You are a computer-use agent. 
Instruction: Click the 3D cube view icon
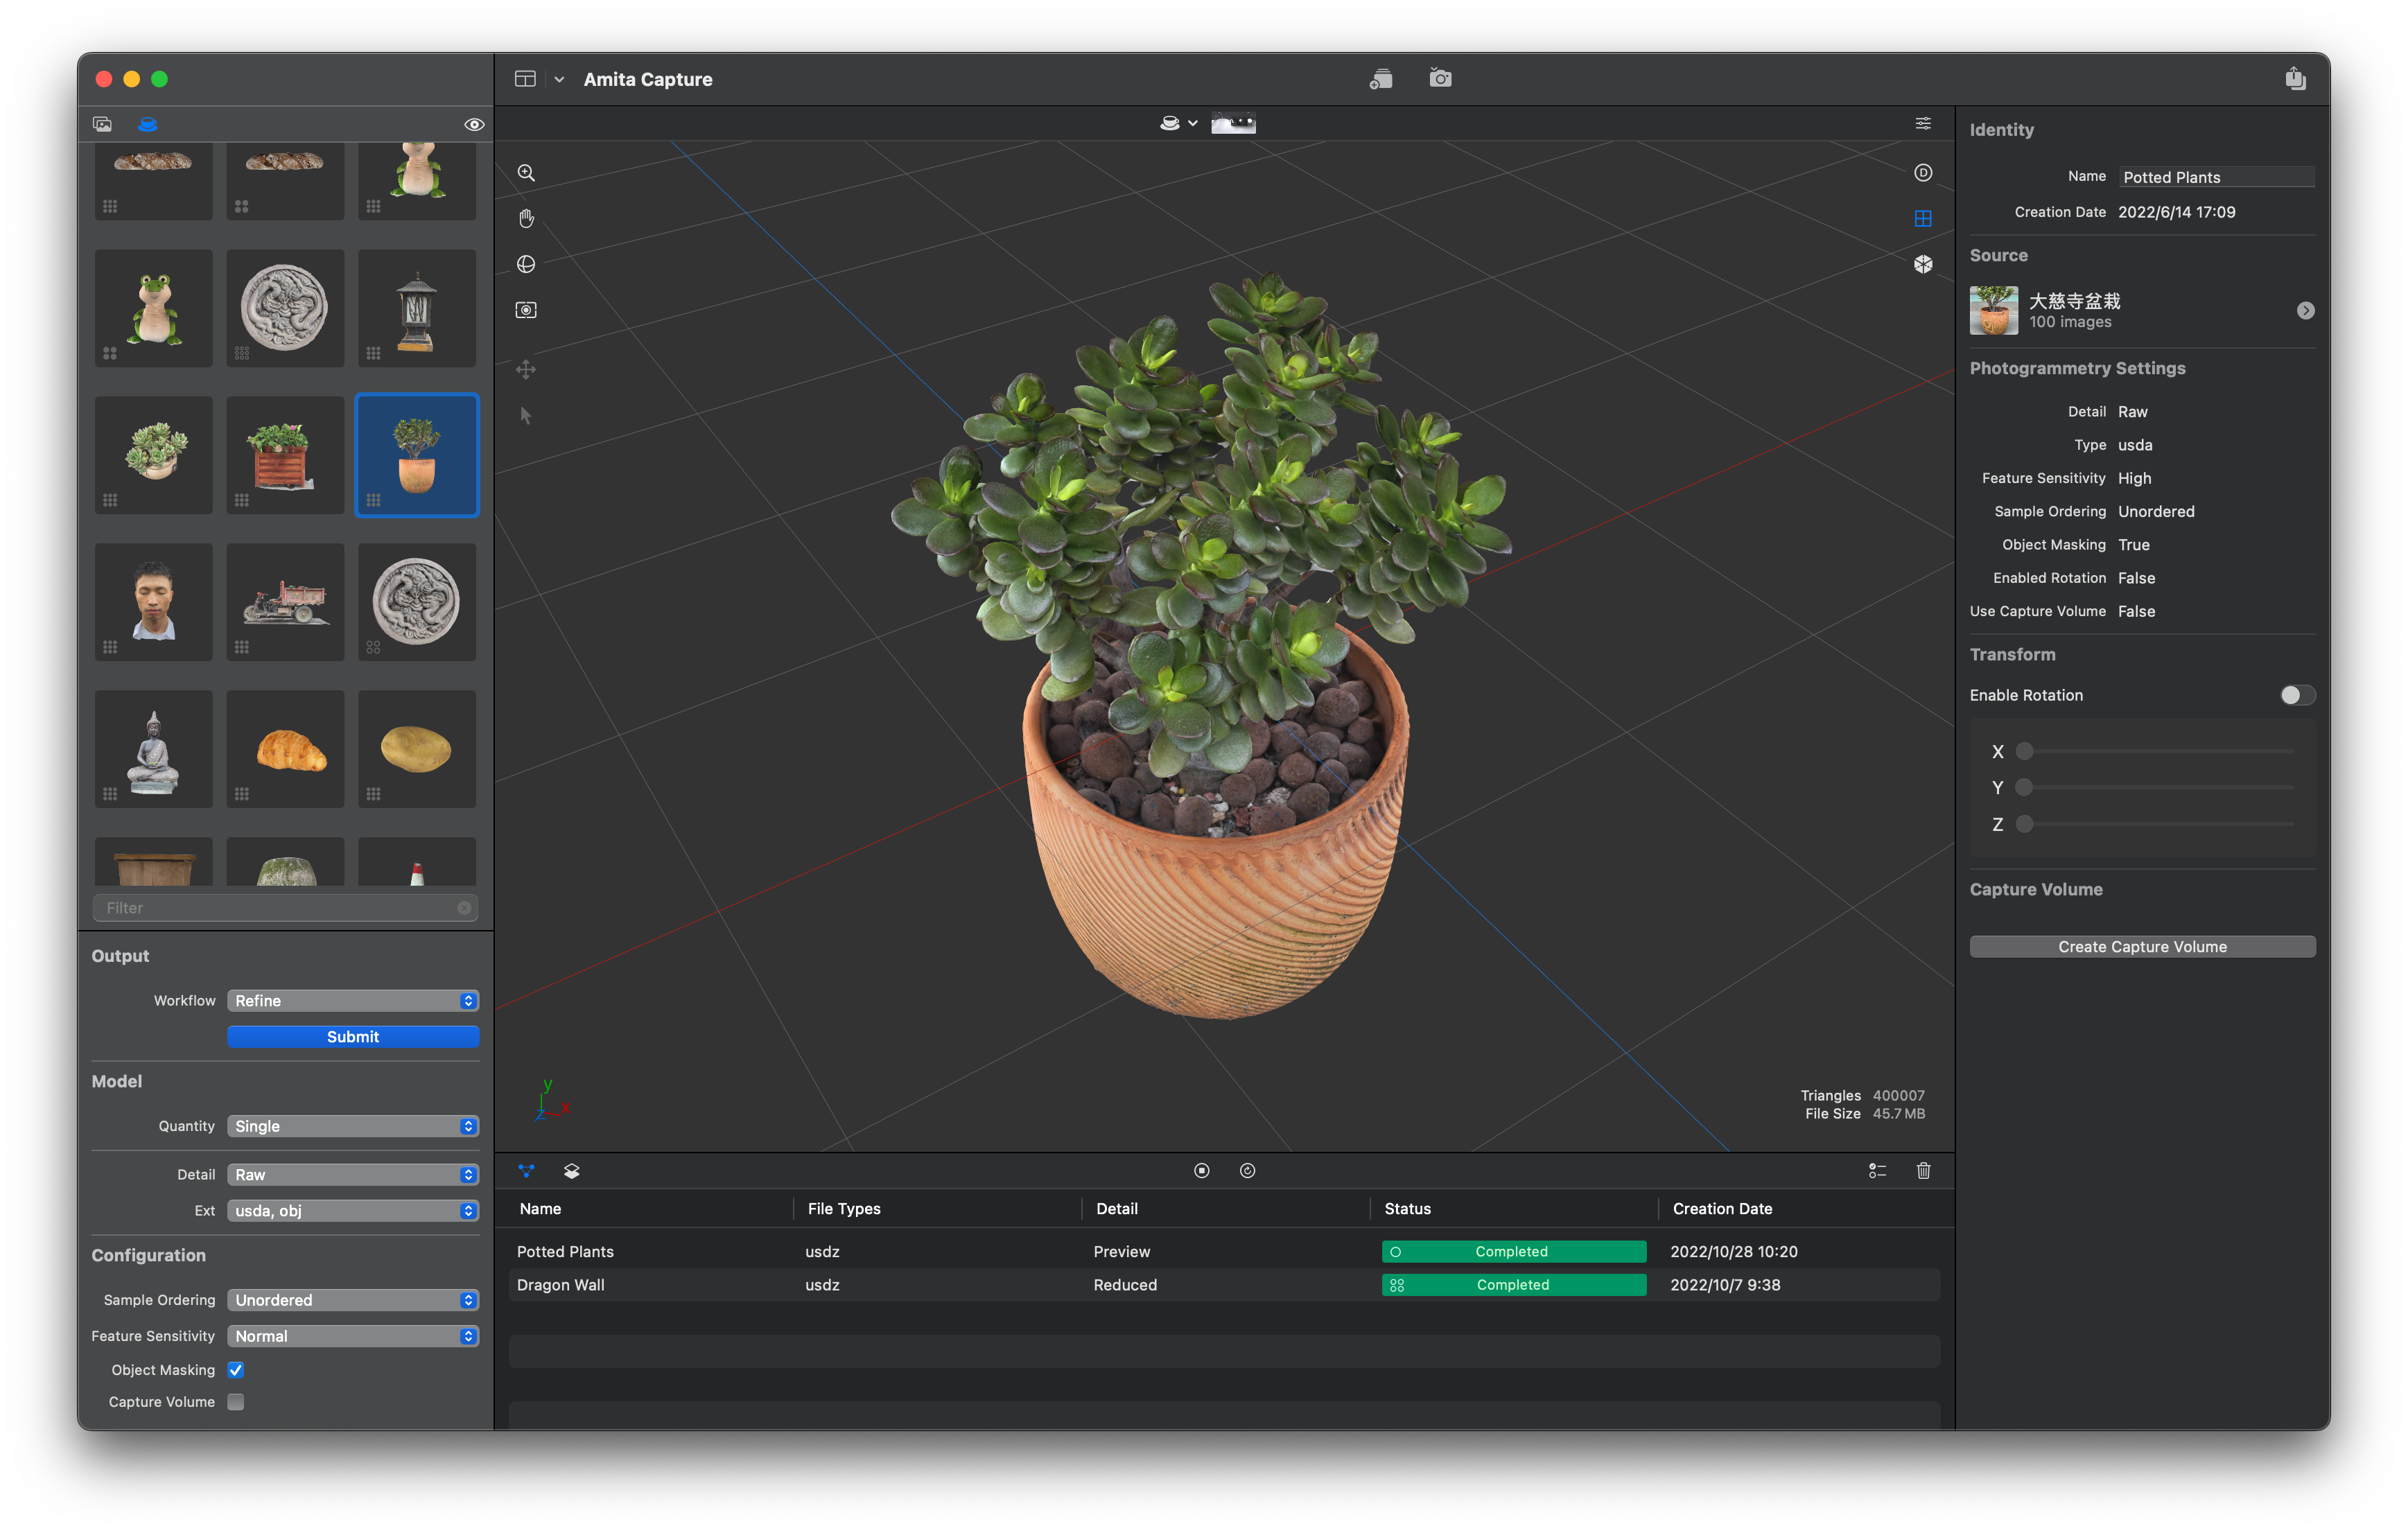point(1923,264)
